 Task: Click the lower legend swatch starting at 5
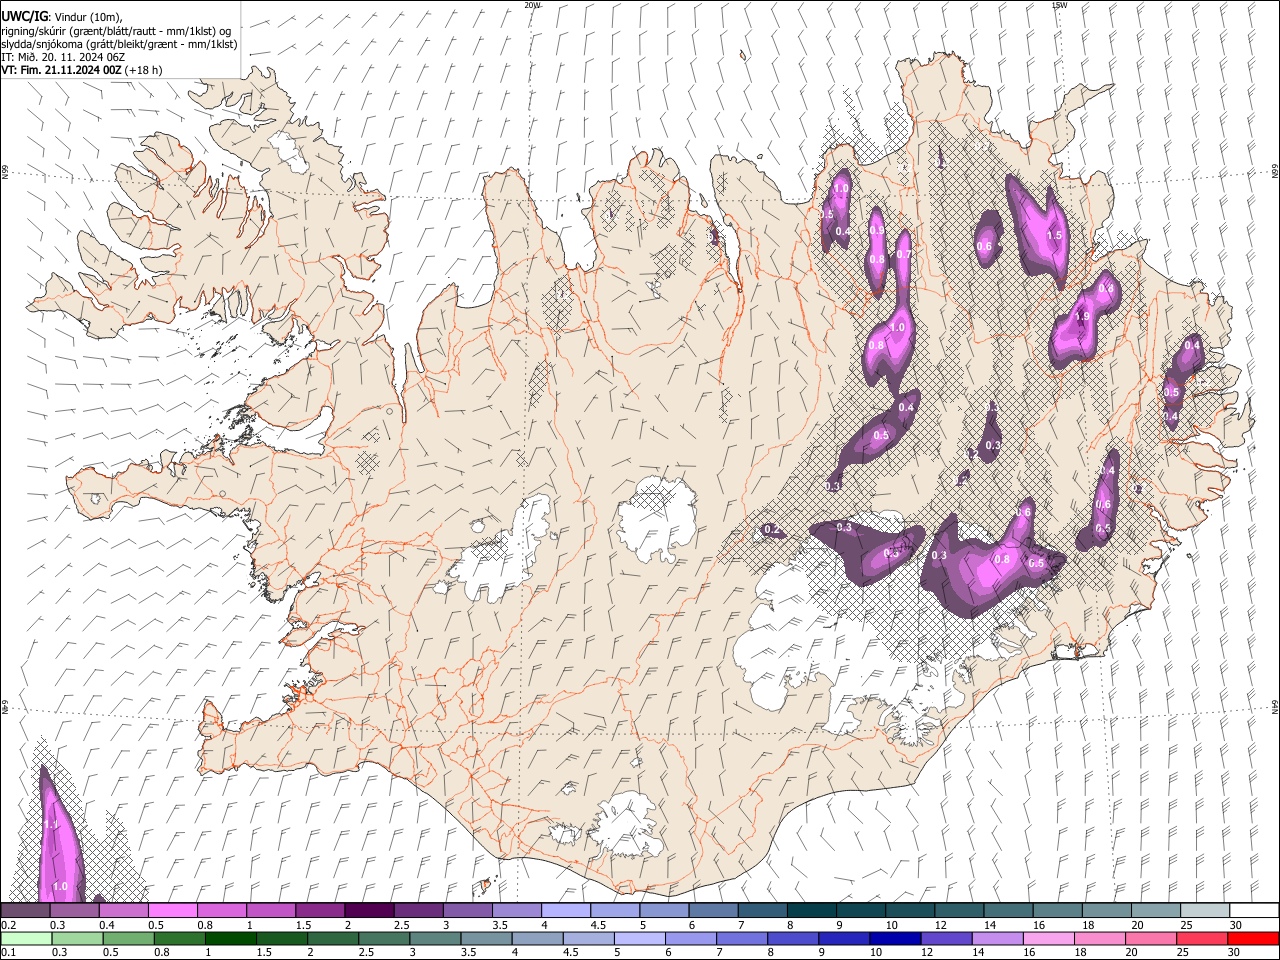pos(638,939)
